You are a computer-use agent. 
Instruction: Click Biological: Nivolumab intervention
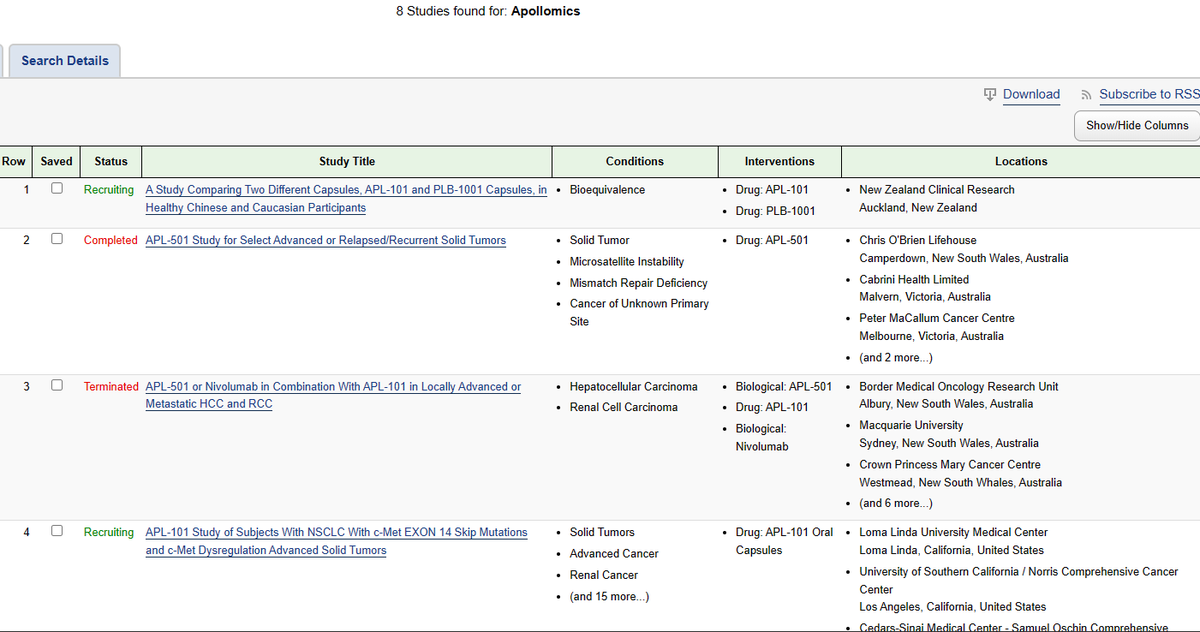click(x=761, y=437)
